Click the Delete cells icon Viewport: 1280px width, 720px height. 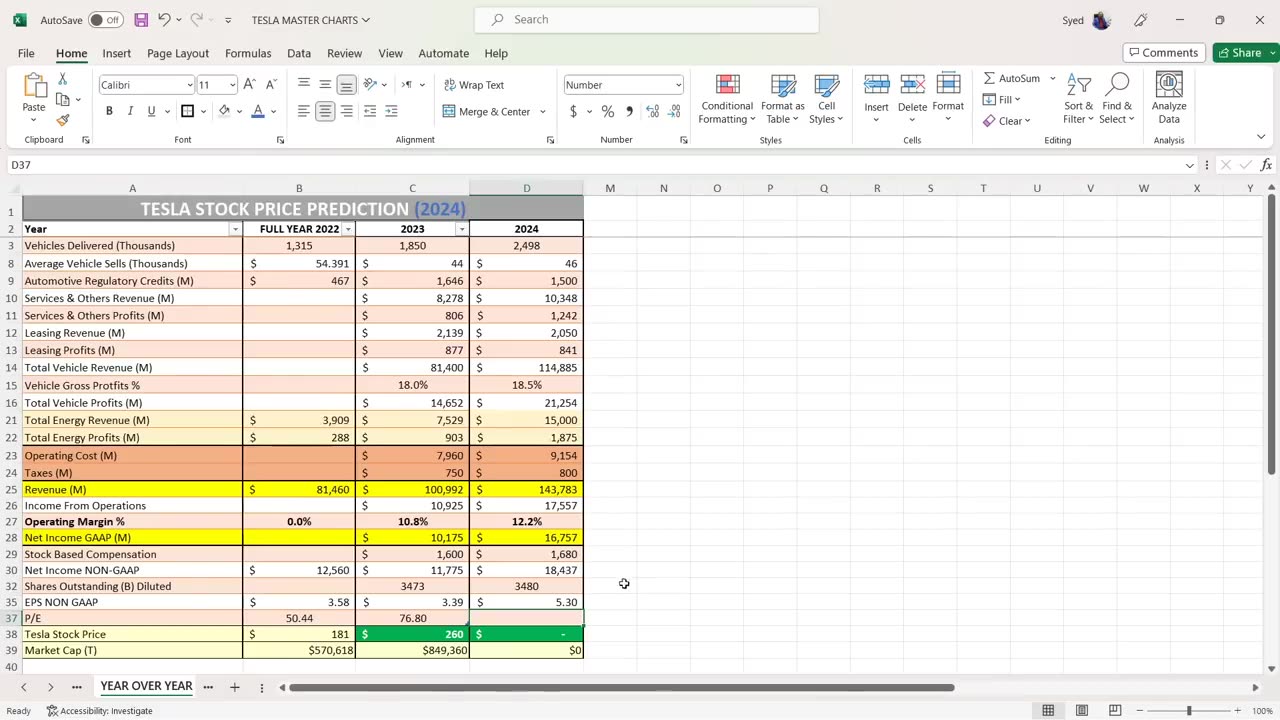click(x=912, y=85)
